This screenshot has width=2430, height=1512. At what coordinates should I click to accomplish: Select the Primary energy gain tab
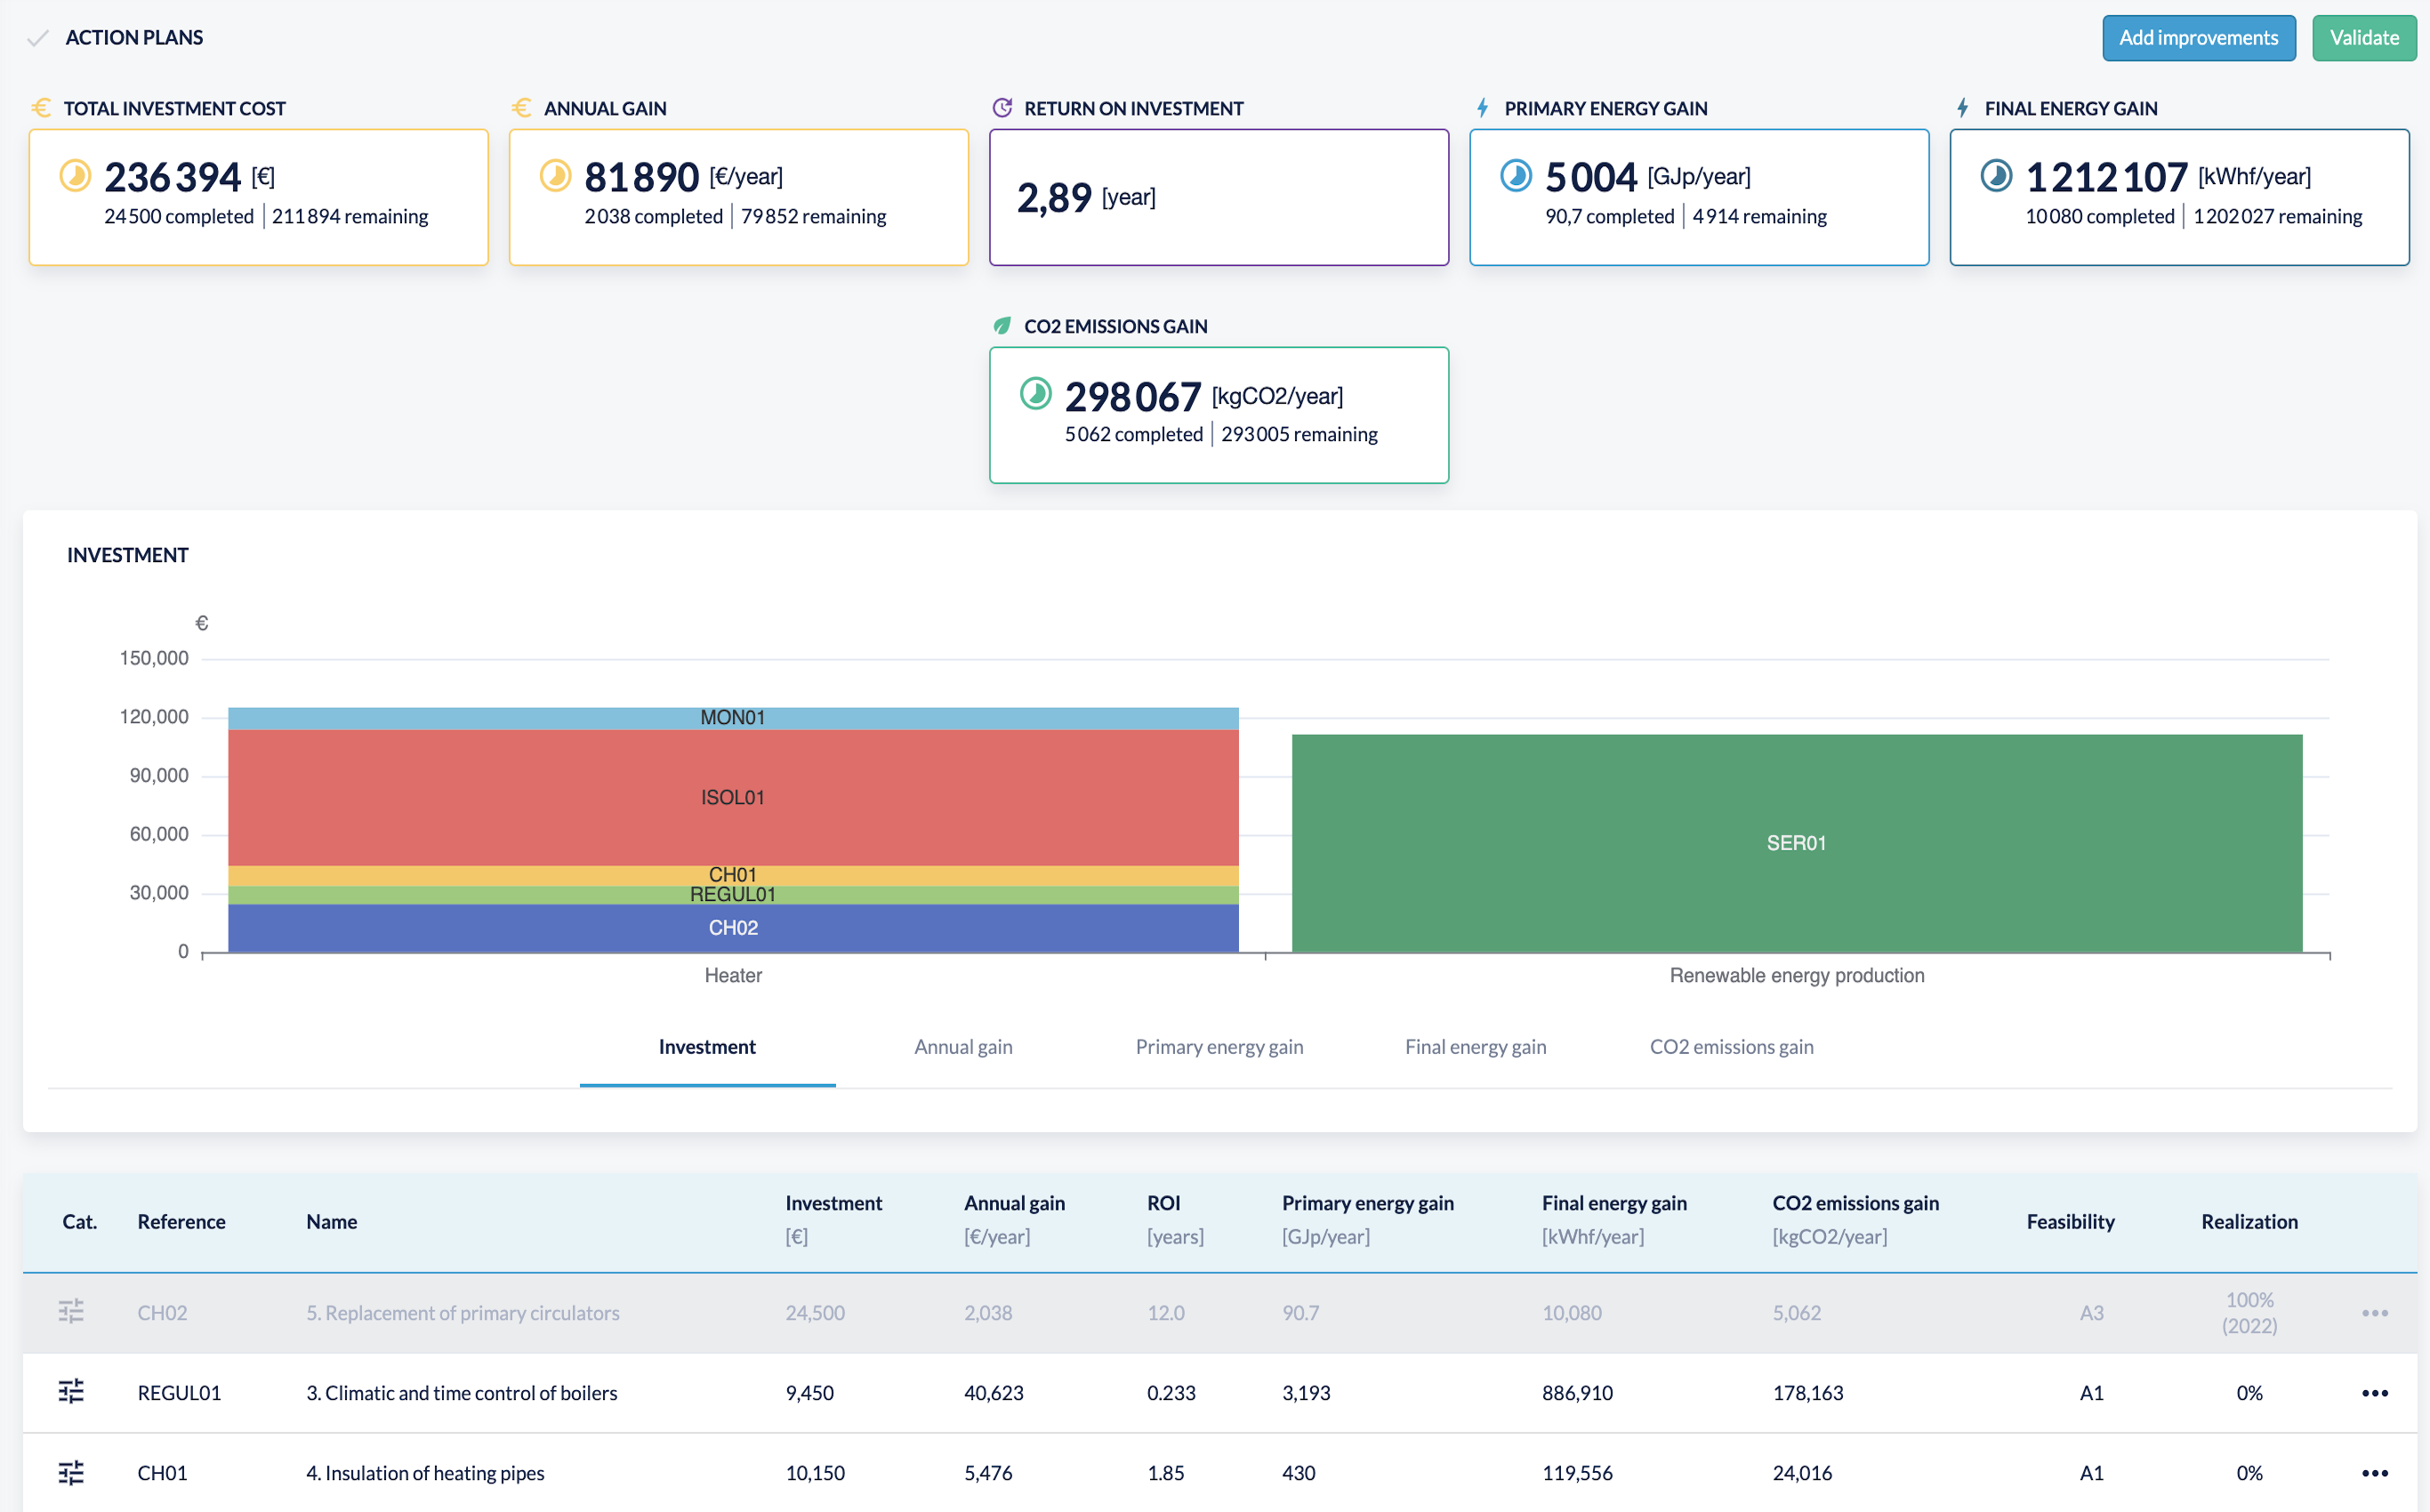pyautogui.click(x=1218, y=1047)
